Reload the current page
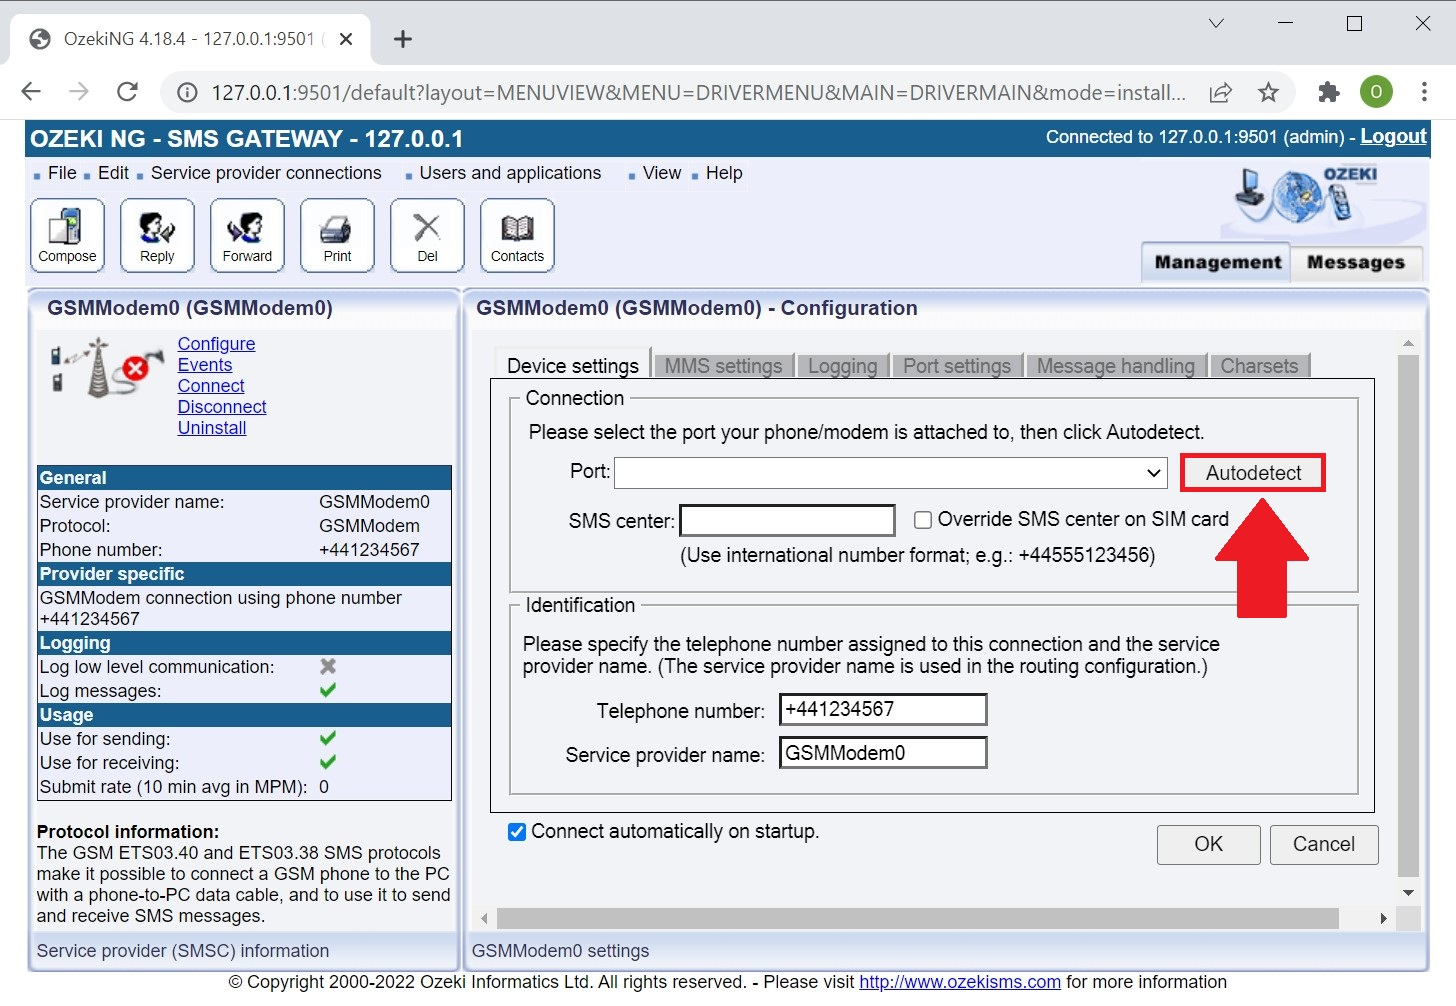1456x1006 pixels. pos(127,92)
